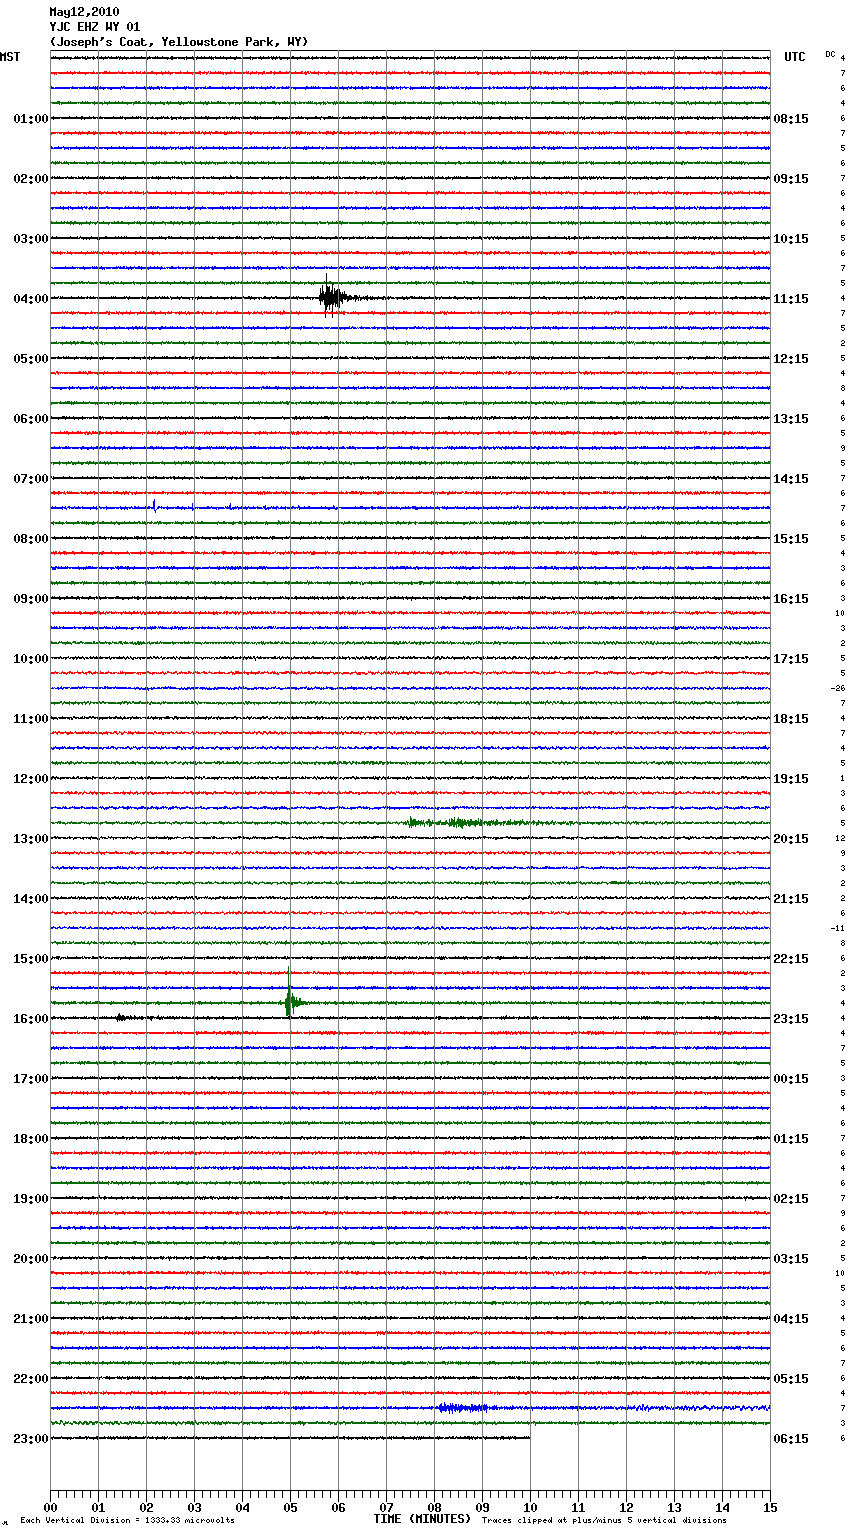Screen dimensions: 850x1534
Task: Select the 18:00 MST row label
Action: (30, 1139)
